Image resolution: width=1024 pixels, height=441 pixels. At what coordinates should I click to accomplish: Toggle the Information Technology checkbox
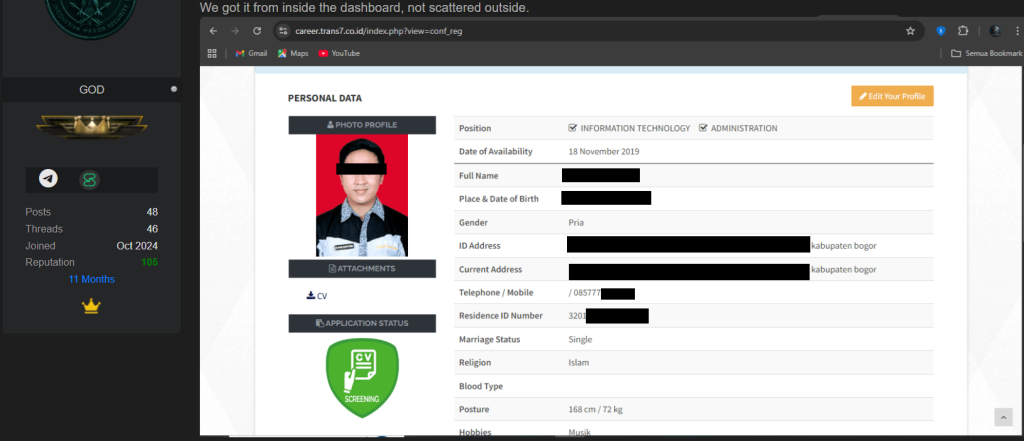click(x=572, y=128)
